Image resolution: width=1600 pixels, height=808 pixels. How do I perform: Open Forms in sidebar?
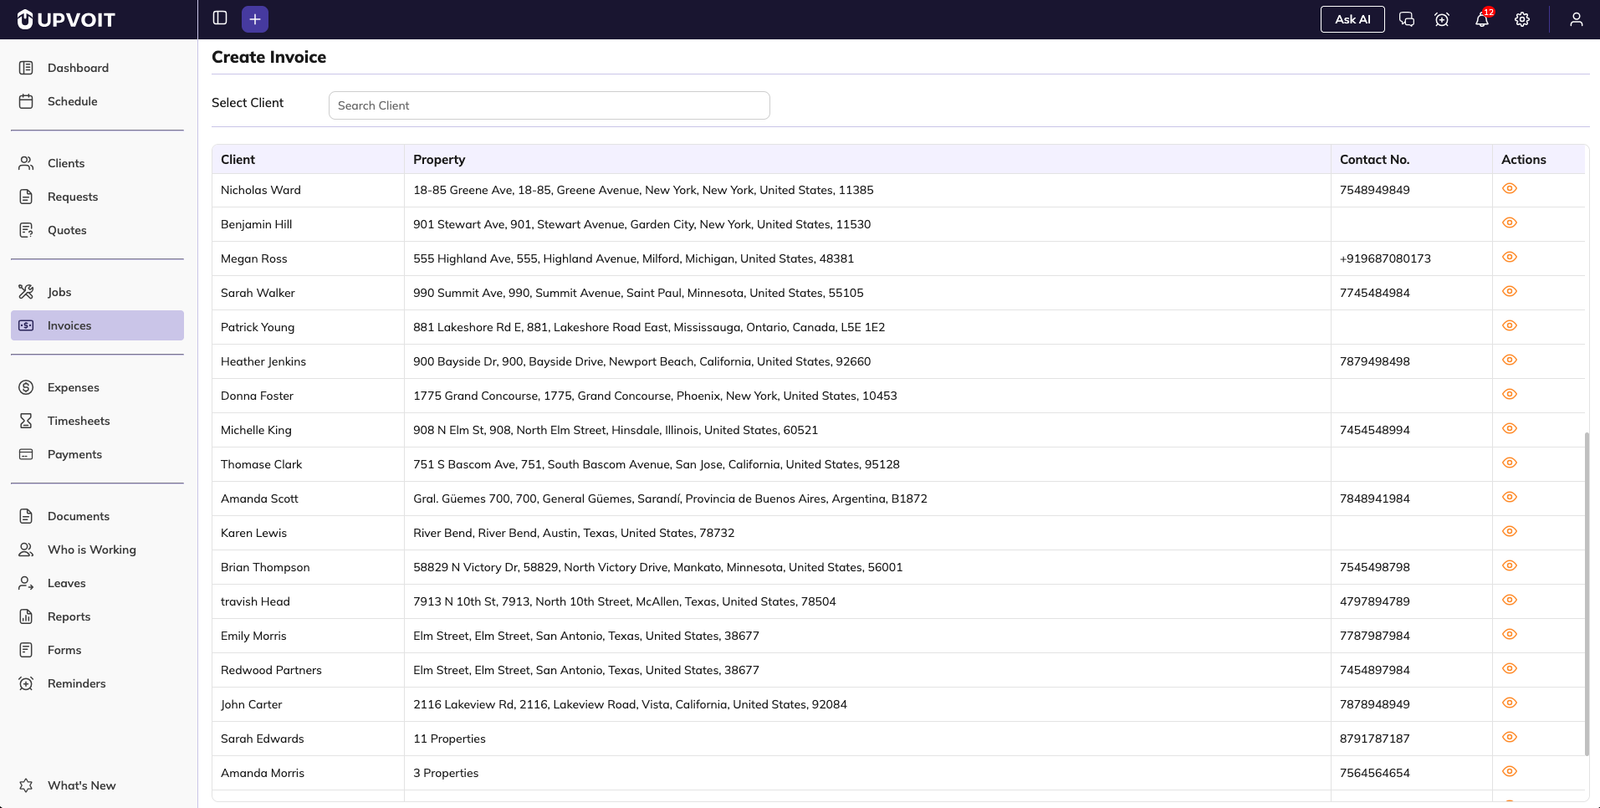click(97, 650)
